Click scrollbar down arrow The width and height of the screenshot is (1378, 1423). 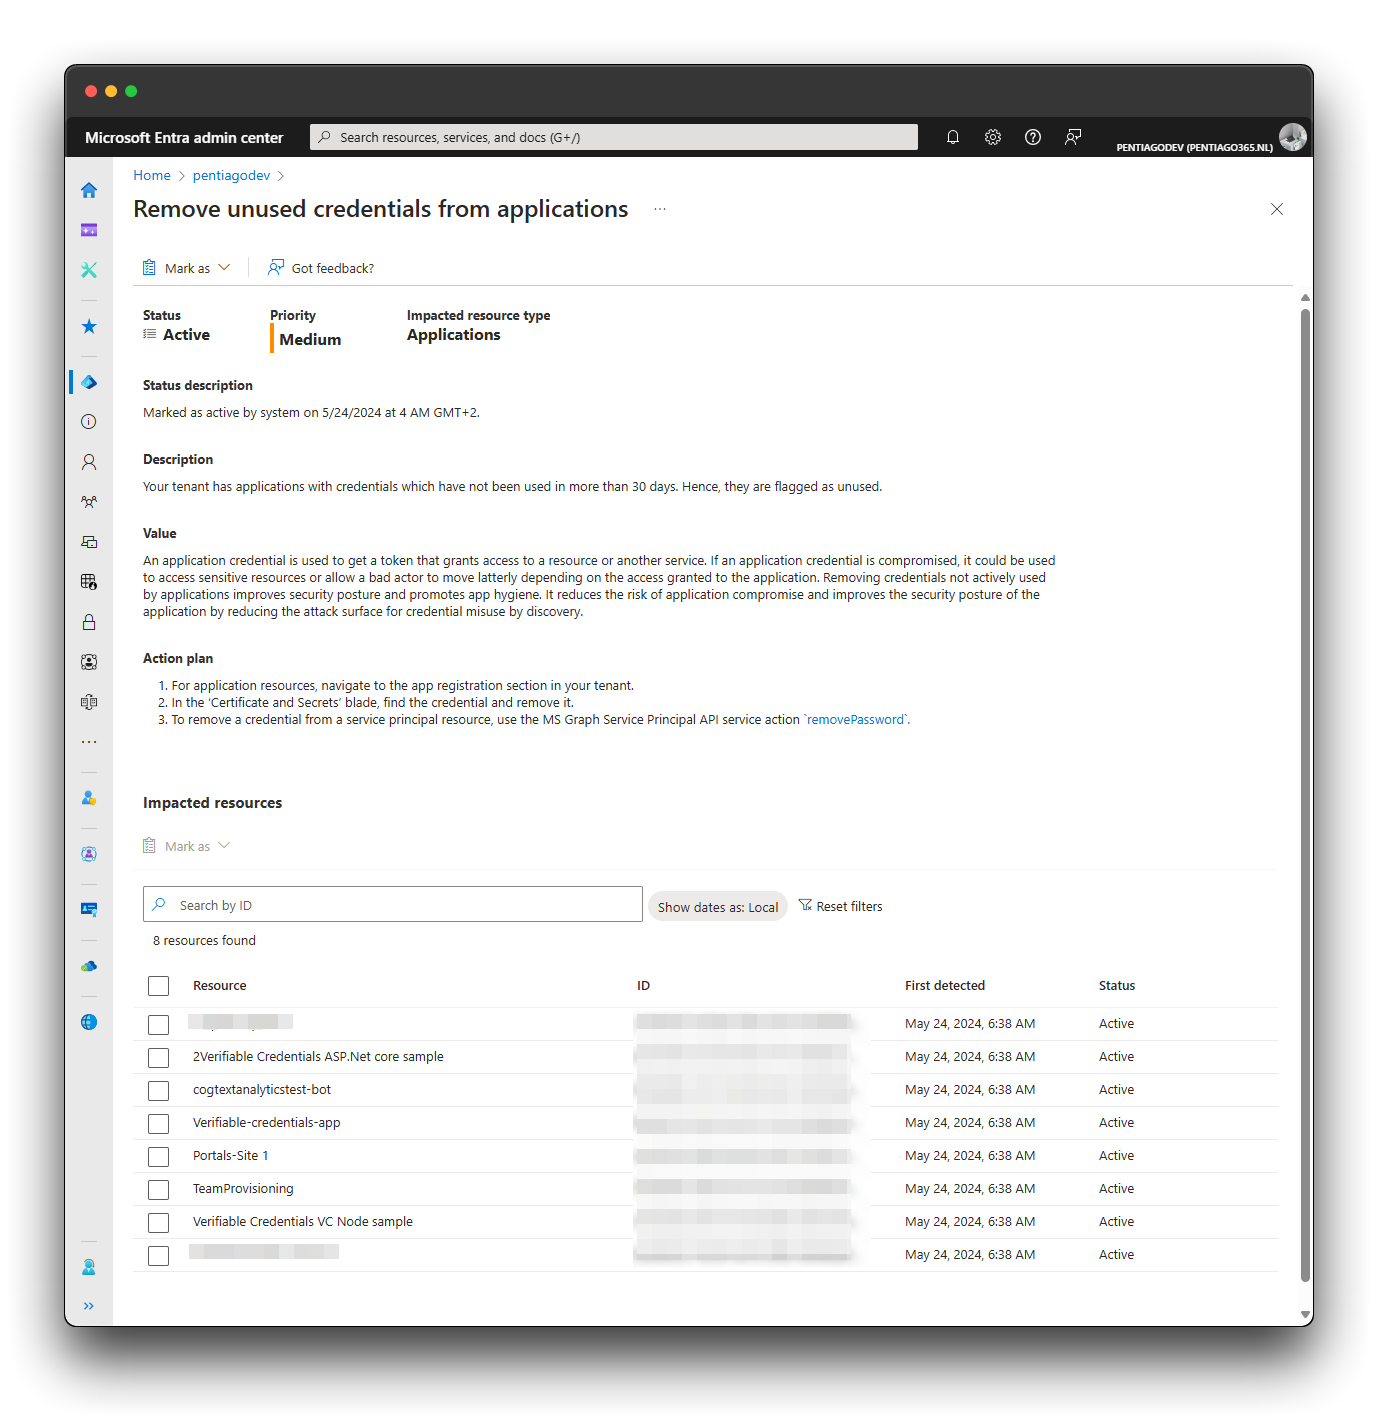[1305, 1315]
